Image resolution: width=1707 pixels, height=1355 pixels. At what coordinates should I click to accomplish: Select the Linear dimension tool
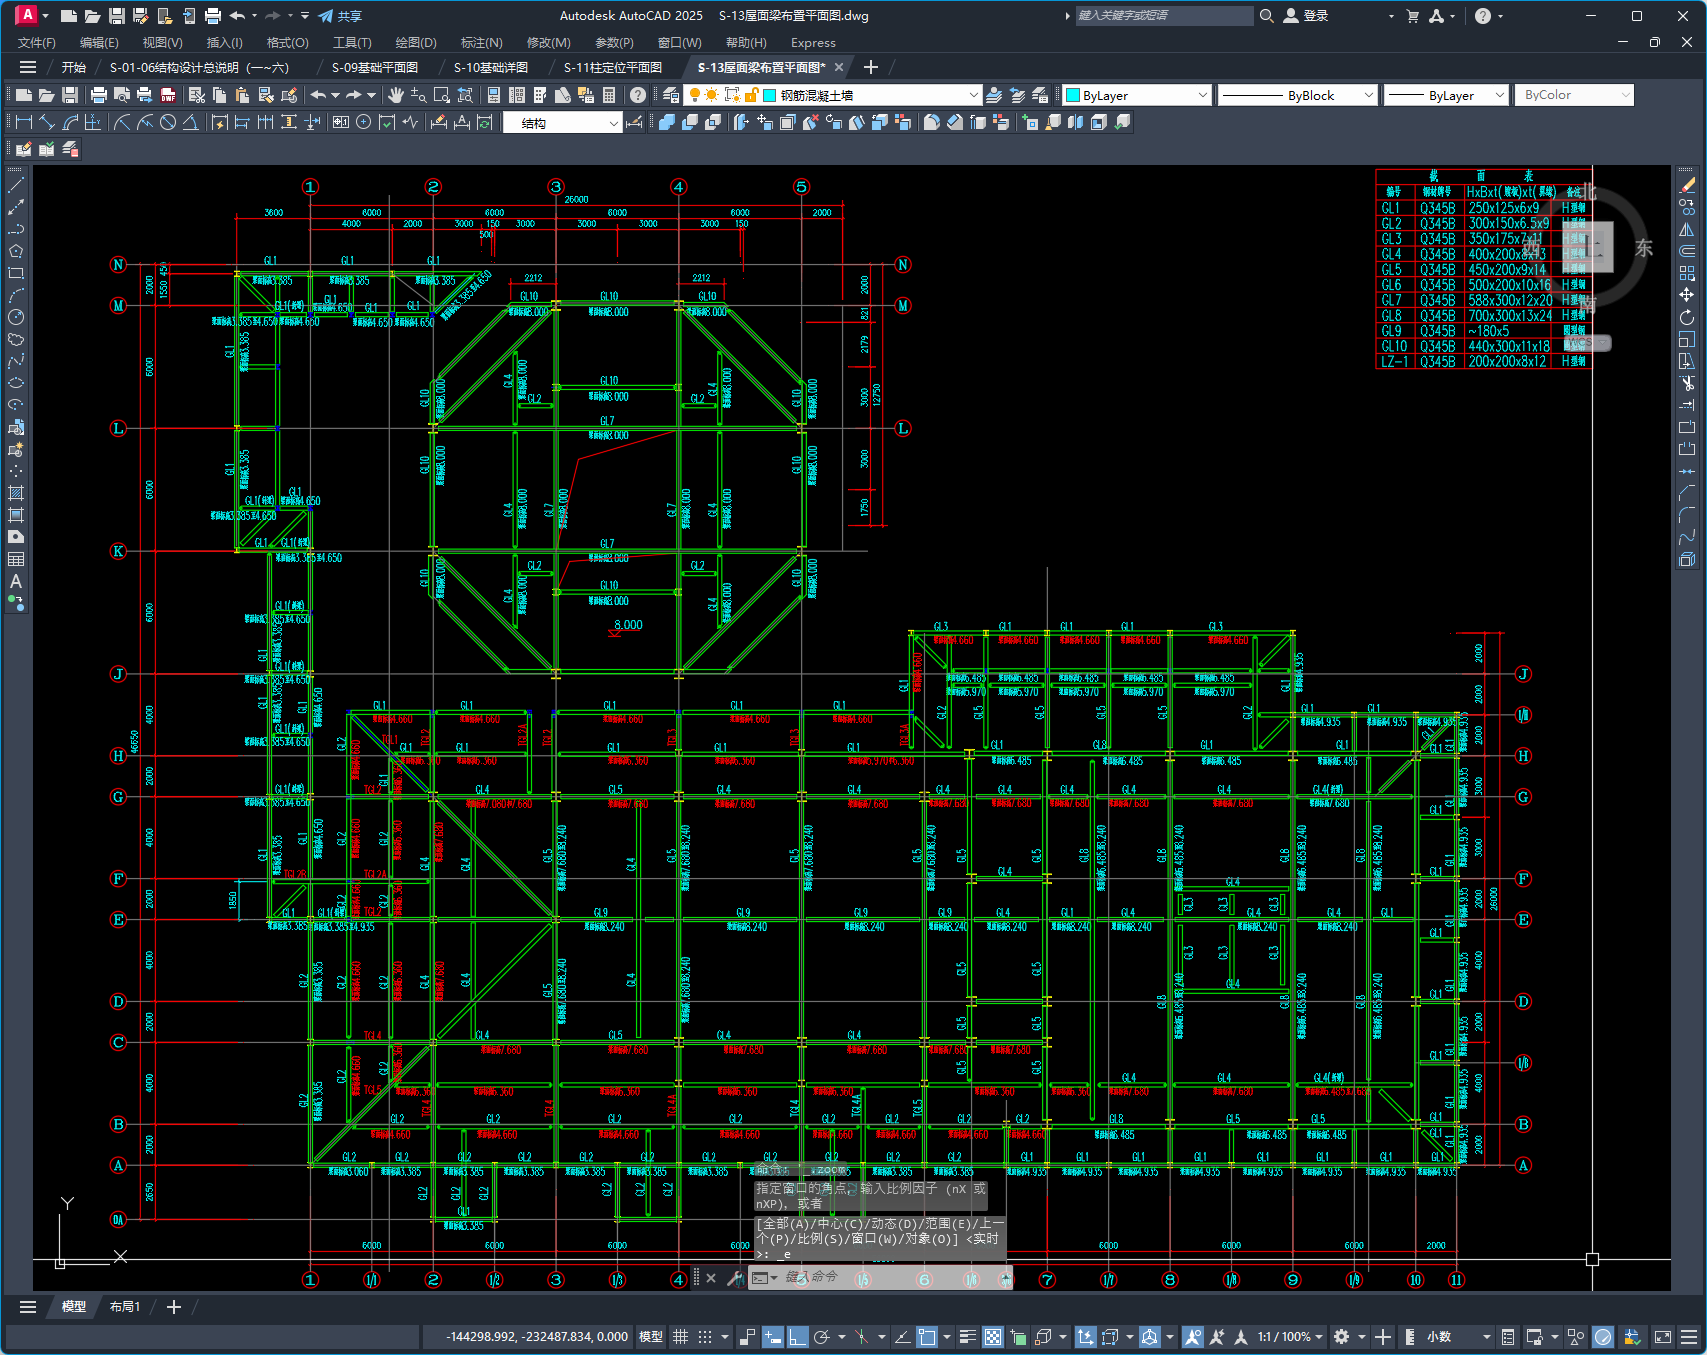(23, 122)
